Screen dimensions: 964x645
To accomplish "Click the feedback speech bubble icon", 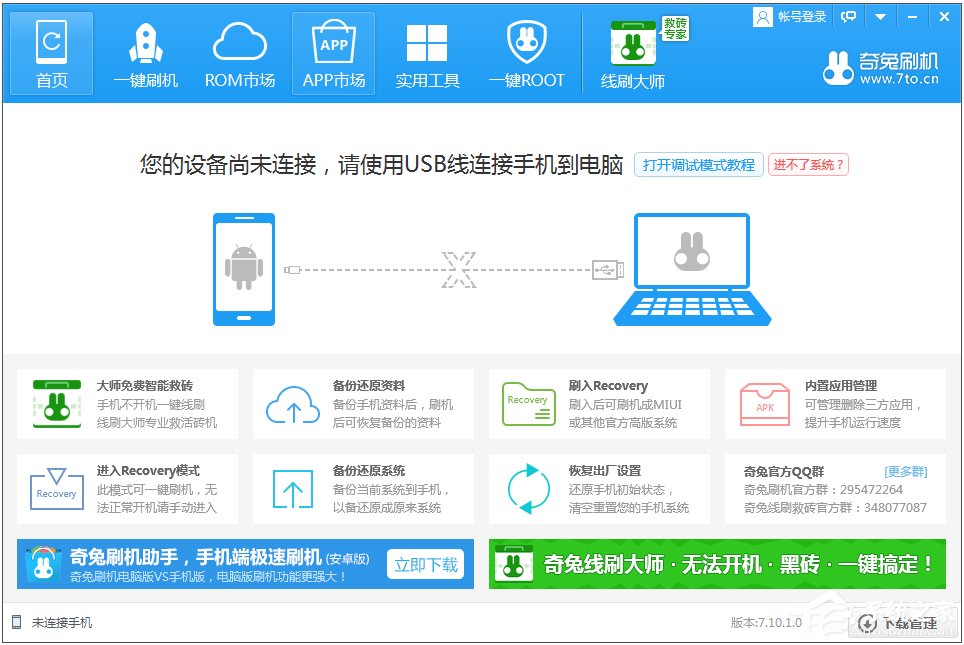I will click(848, 17).
